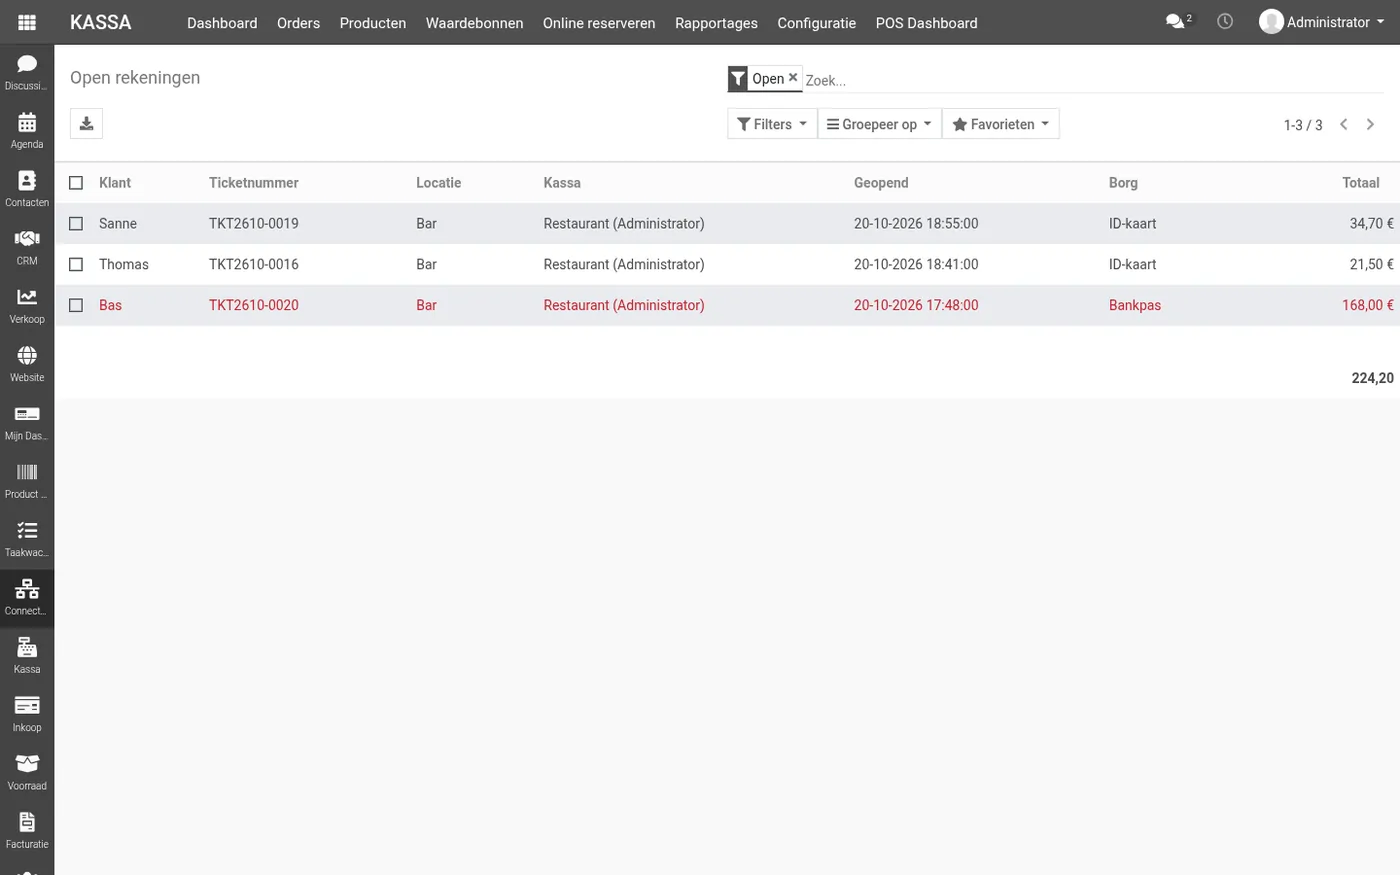Open the conversations message icon in header
1400x875 pixels.
tap(1177, 21)
